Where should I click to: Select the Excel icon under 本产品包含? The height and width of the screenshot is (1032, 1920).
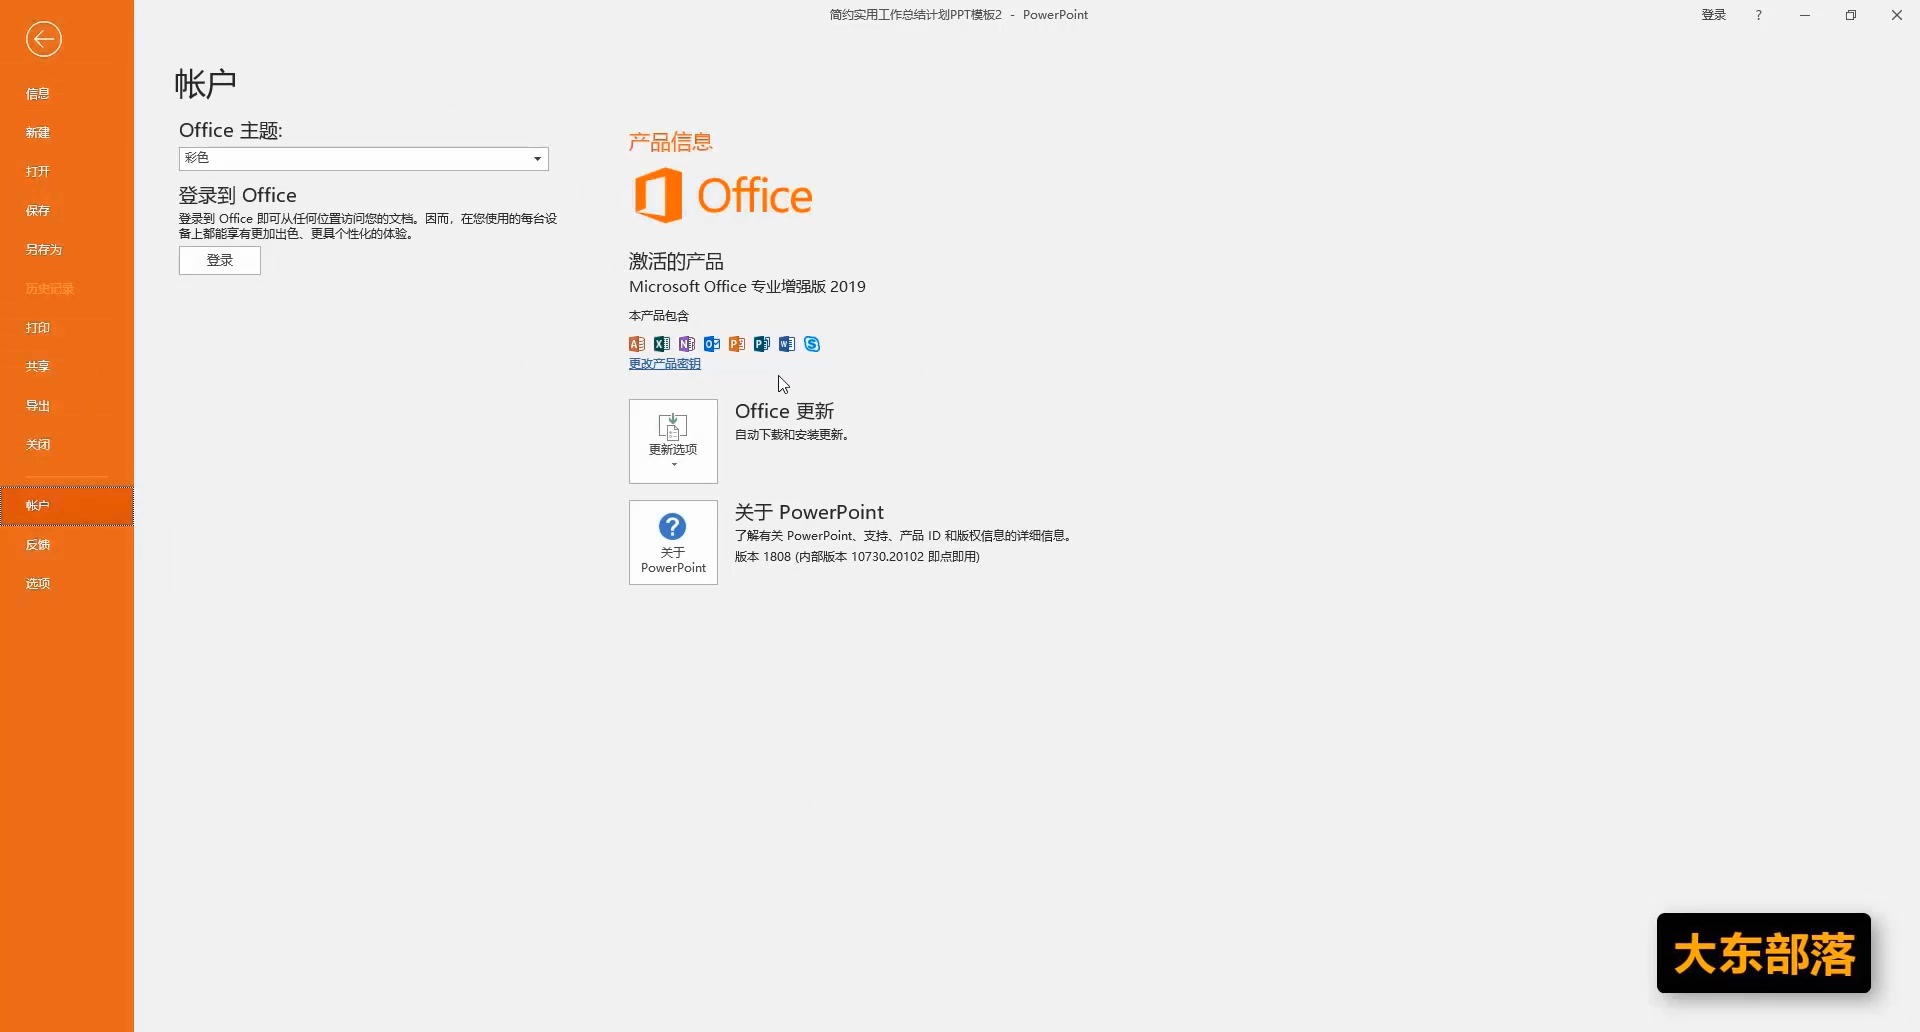click(x=661, y=344)
